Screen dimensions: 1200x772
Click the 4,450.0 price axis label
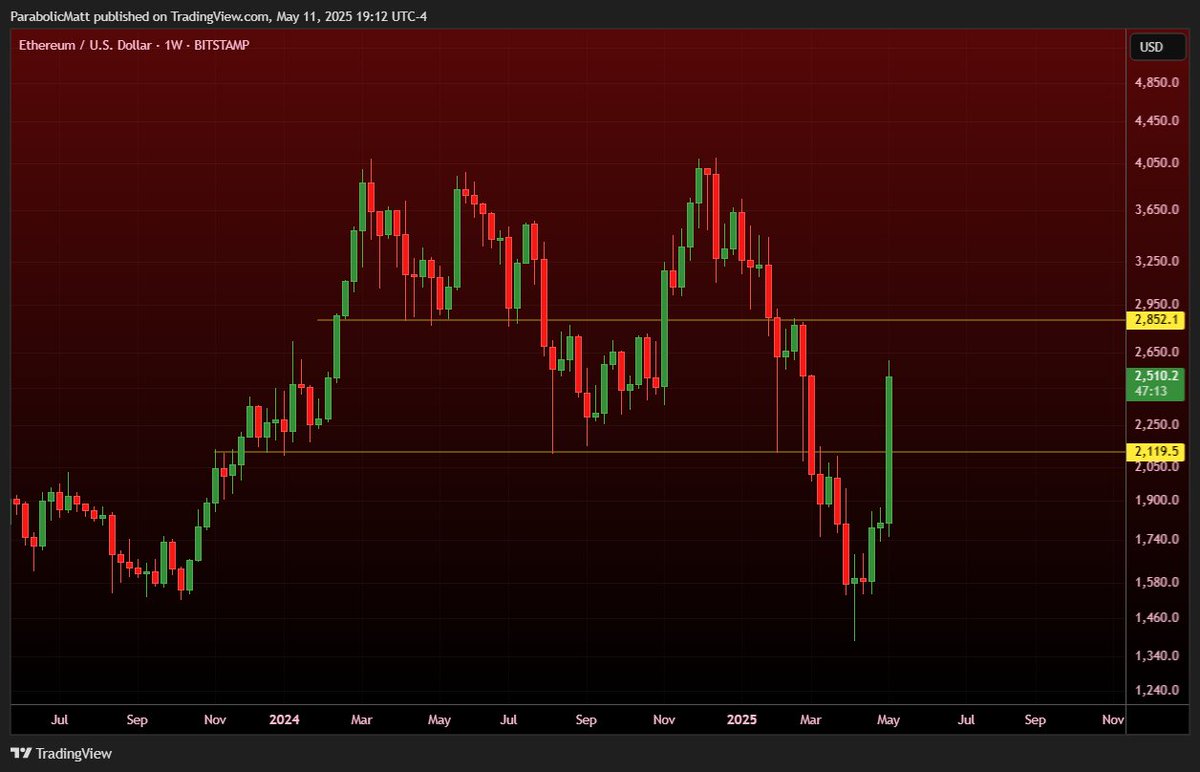click(1155, 121)
